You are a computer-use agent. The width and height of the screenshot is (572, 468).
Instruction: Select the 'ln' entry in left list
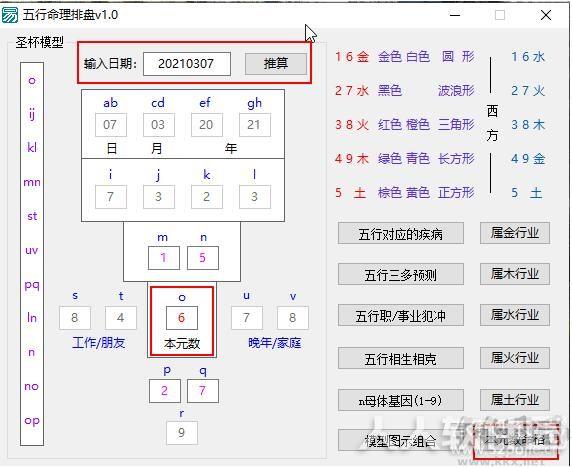32,318
